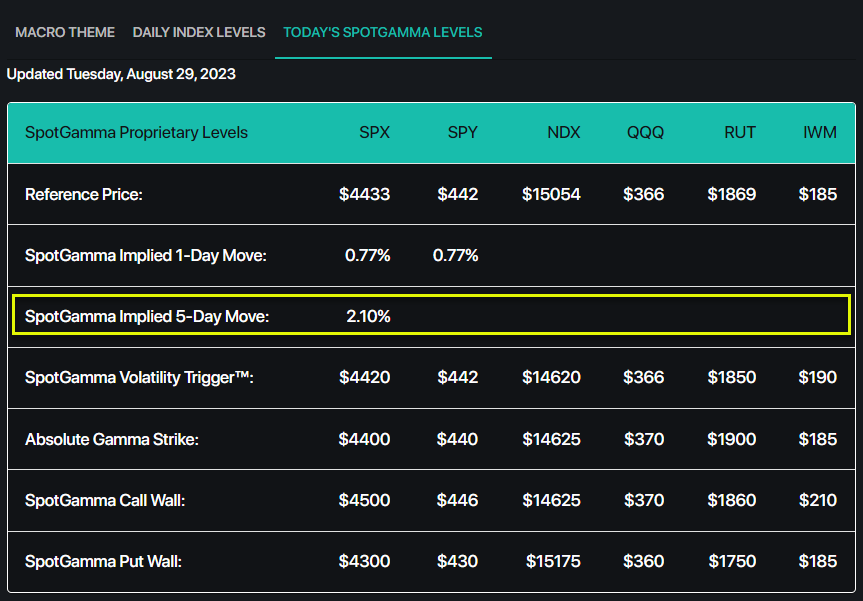Select the RUT column header
The height and width of the screenshot is (601, 863).
point(739,131)
